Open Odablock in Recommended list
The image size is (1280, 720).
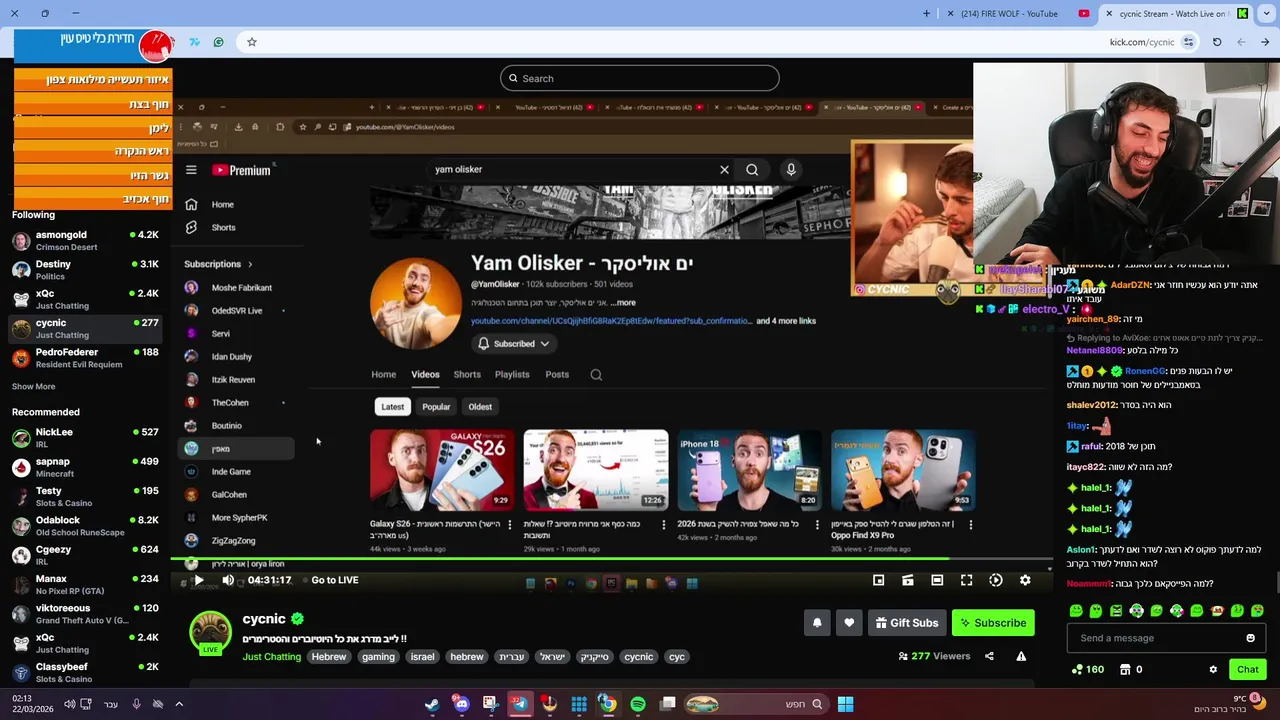[x=86, y=525]
